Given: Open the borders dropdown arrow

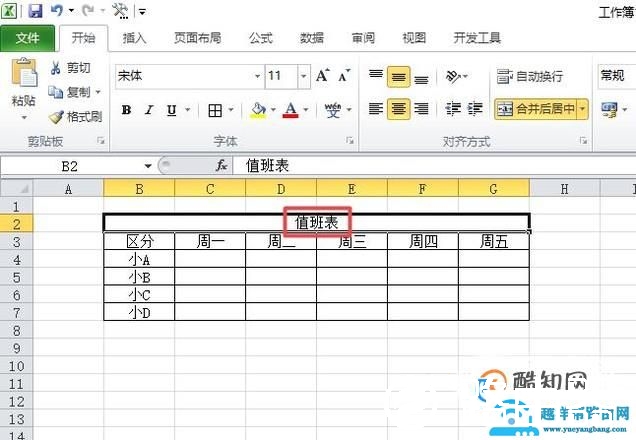Looking at the screenshot, I should coord(231,109).
